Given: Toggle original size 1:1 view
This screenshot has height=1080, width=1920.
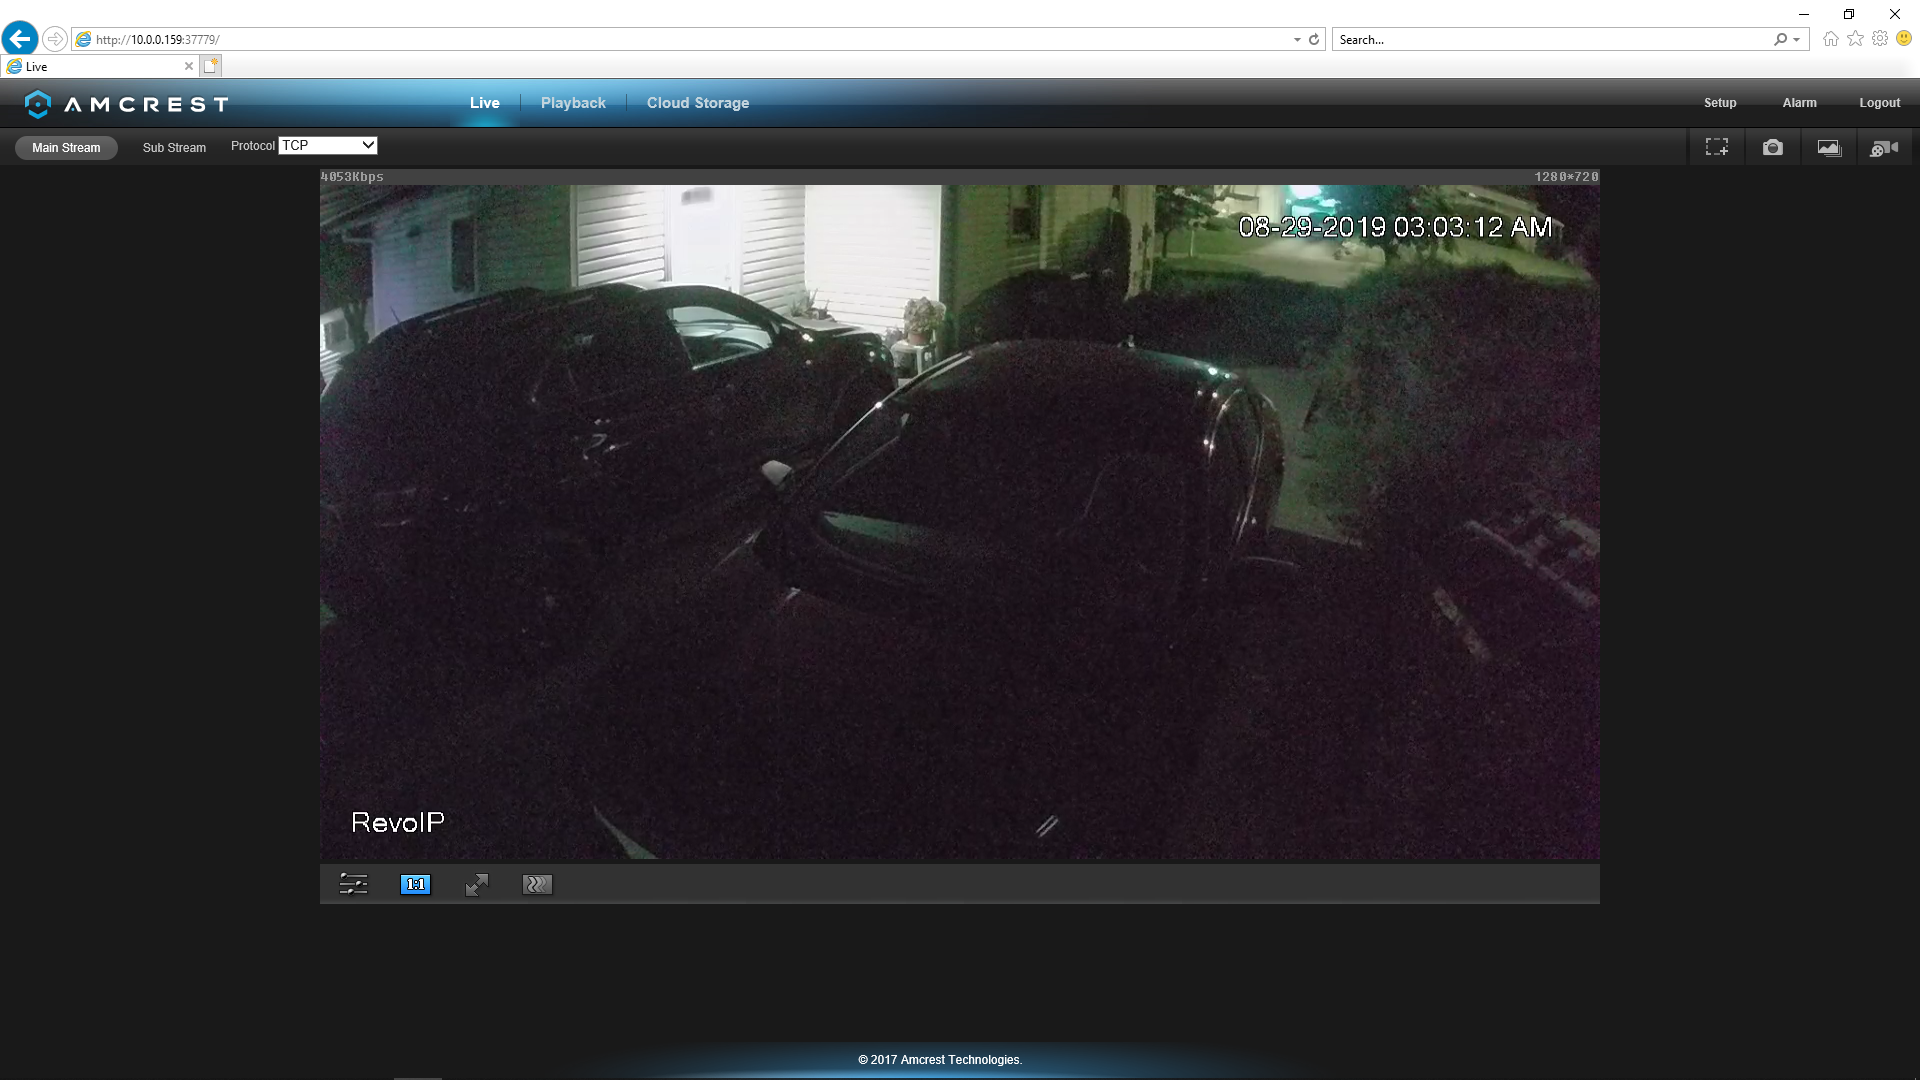Looking at the screenshot, I should click(x=415, y=884).
